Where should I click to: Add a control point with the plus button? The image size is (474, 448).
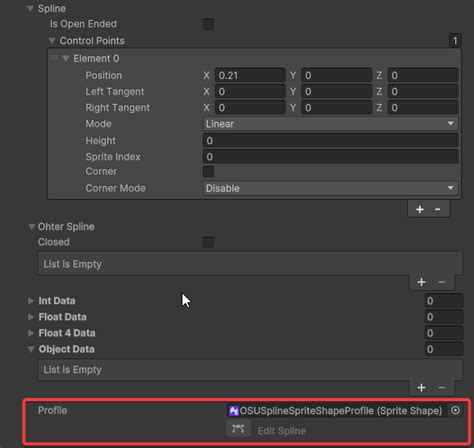[420, 209]
